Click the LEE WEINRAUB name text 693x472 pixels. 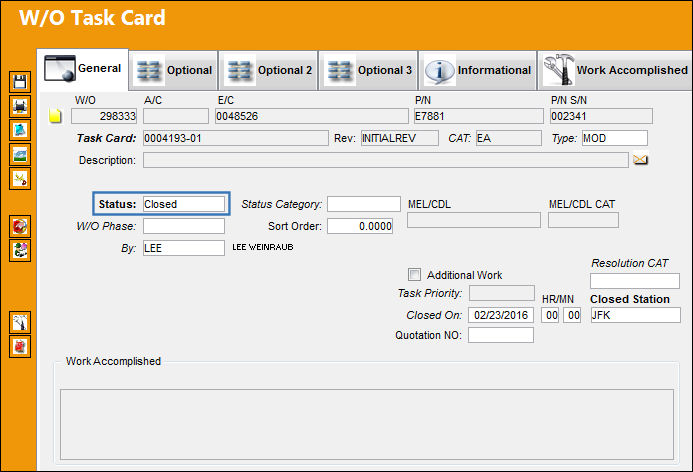(x=263, y=247)
